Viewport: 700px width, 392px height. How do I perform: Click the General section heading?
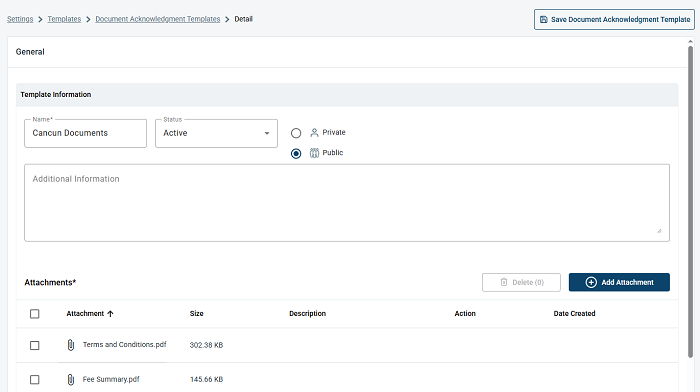(x=30, y=52)
